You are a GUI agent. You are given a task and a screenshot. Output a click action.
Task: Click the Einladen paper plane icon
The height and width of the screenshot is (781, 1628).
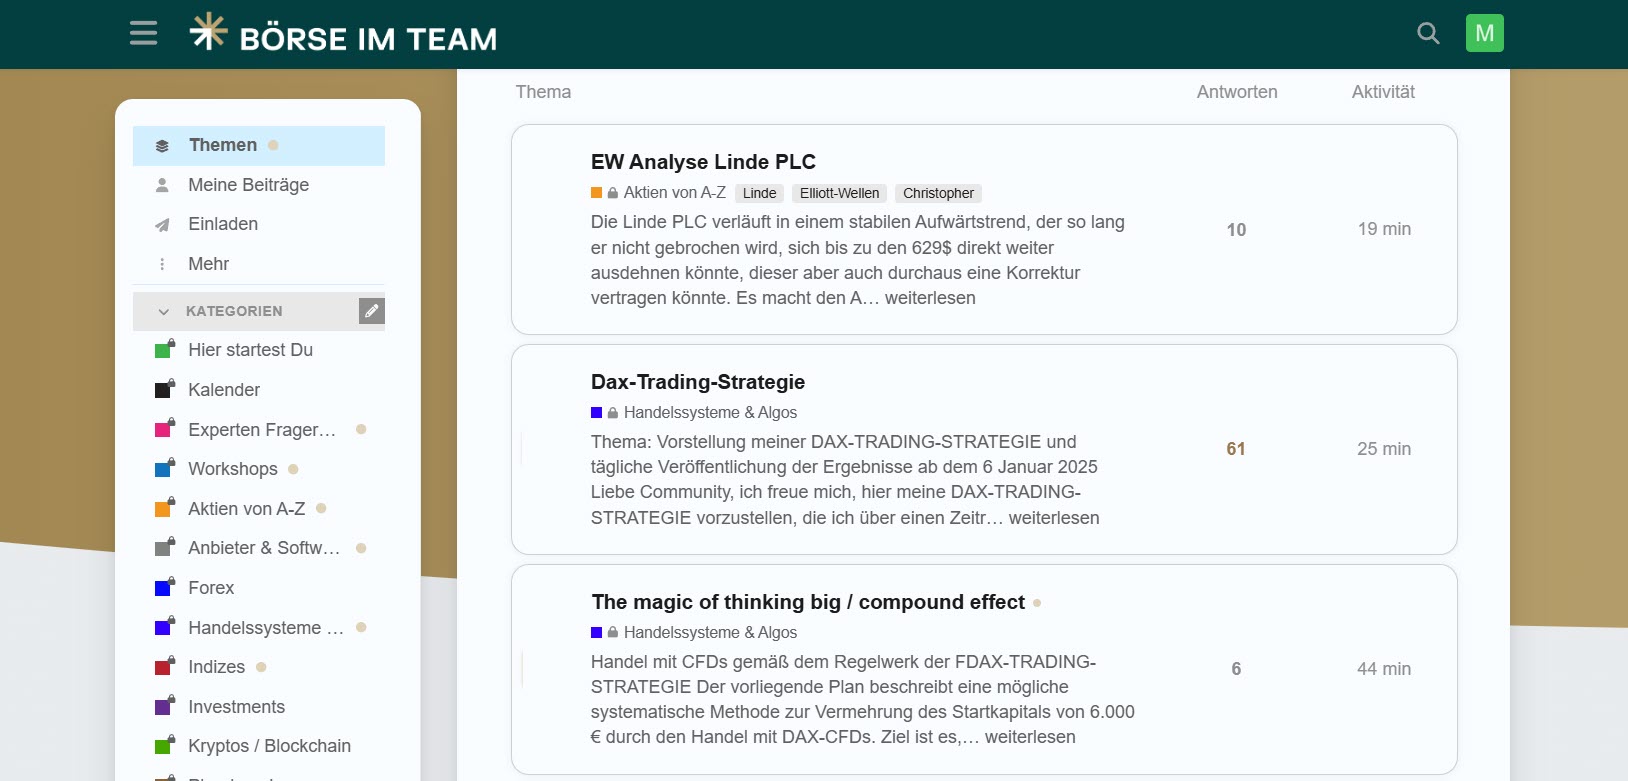(x=162, y=225)
